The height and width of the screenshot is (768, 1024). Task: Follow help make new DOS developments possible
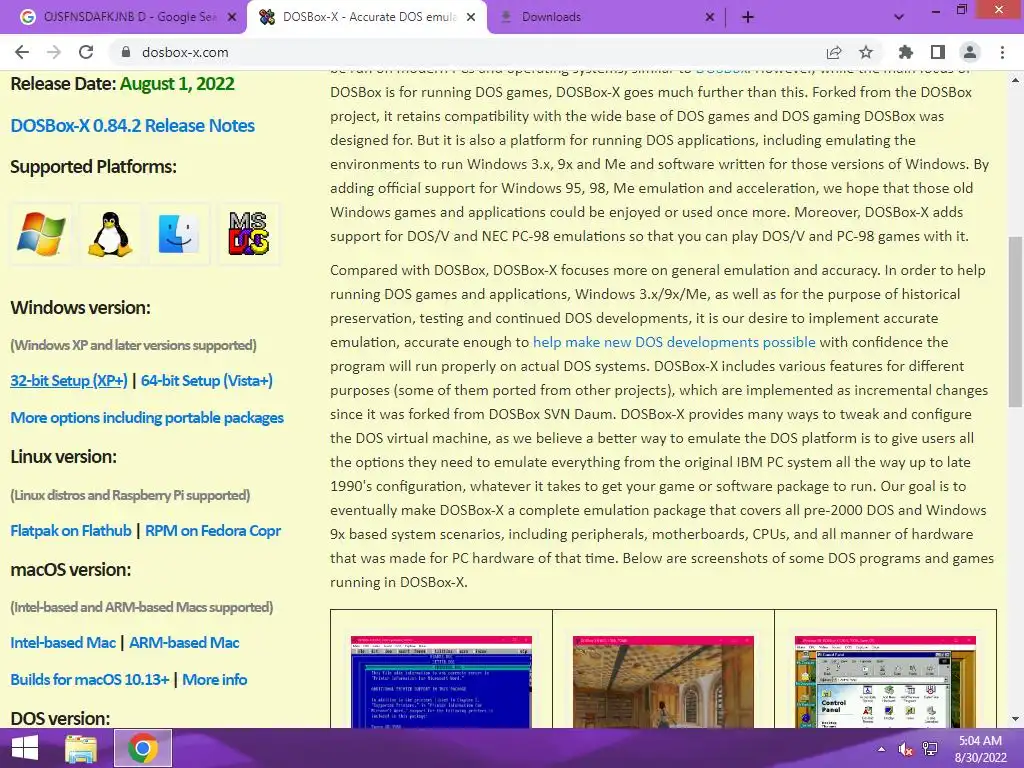(674, 342)
